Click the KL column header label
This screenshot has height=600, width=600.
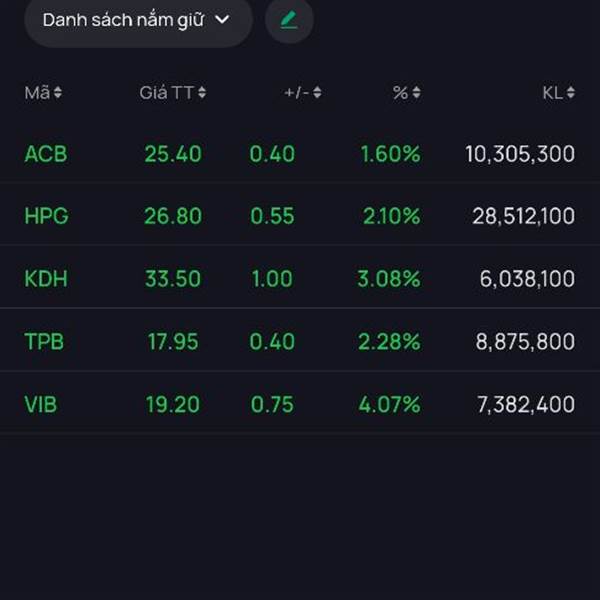click(x=552, y=93)
